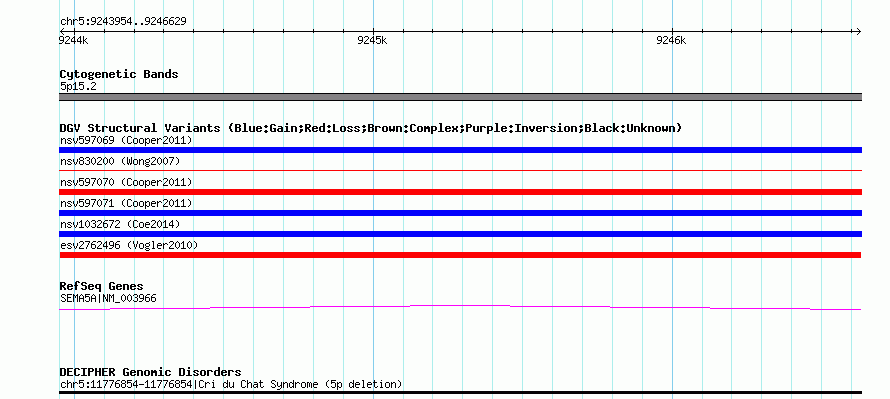
Task: Click the 9244k ruler label
Action: (74, 40)
